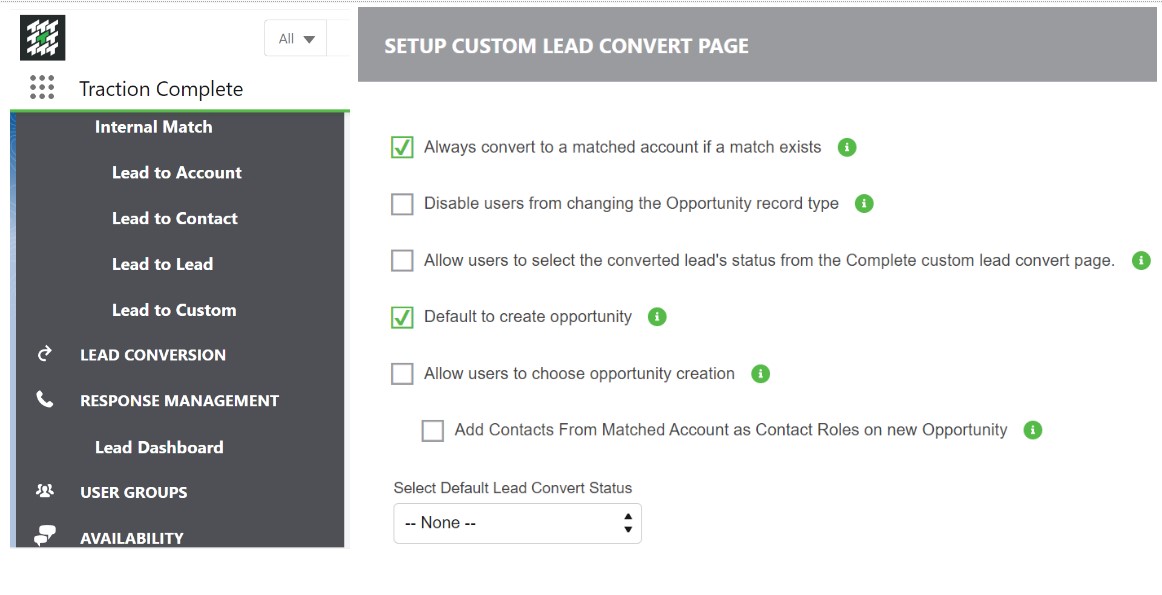This screenshot has width=1162, height=595.
Task: Click the Traction Complete app name
Action: [x=161, y=89]
